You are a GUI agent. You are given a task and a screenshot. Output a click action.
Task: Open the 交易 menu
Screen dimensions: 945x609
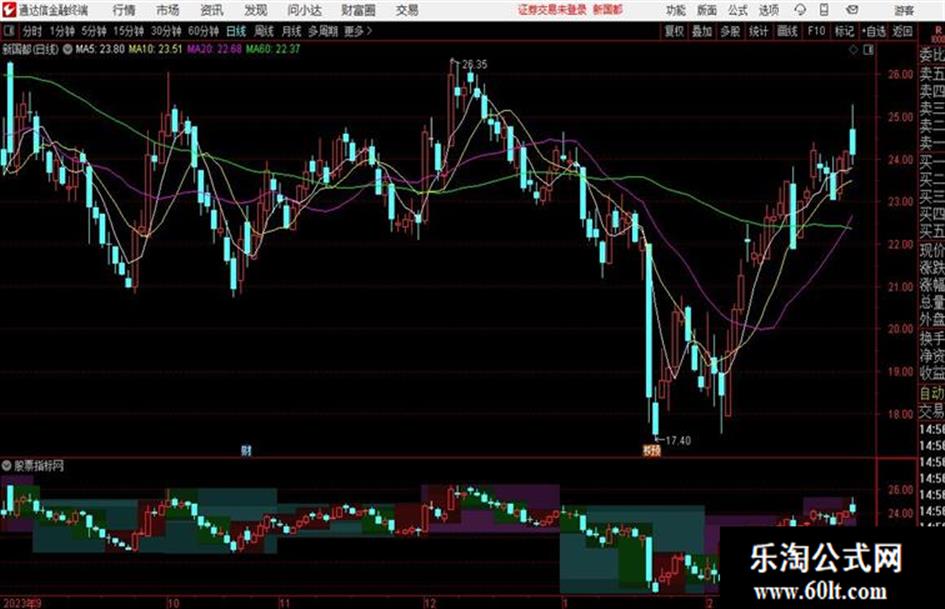(407, 10)
